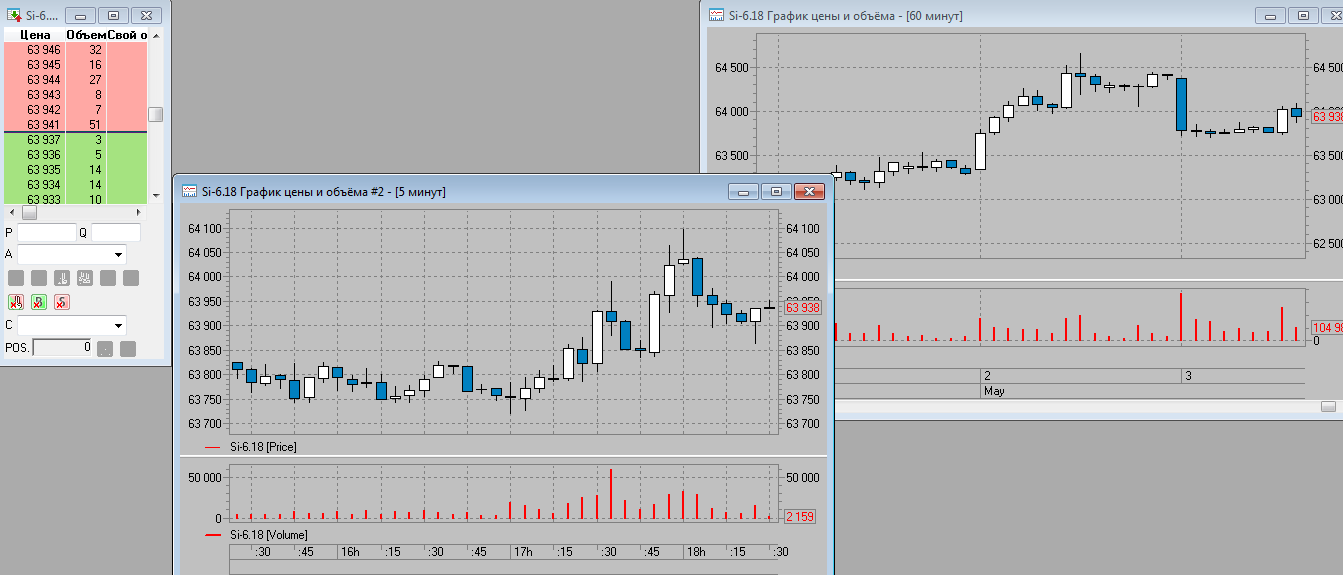Click the order book scroll left arrow

(12, 212)
